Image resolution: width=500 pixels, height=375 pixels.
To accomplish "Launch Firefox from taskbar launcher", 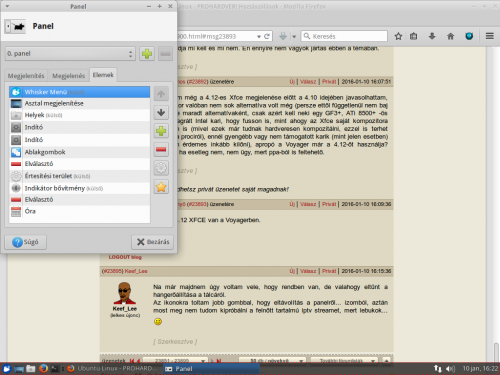I will [x=43, y=369].
